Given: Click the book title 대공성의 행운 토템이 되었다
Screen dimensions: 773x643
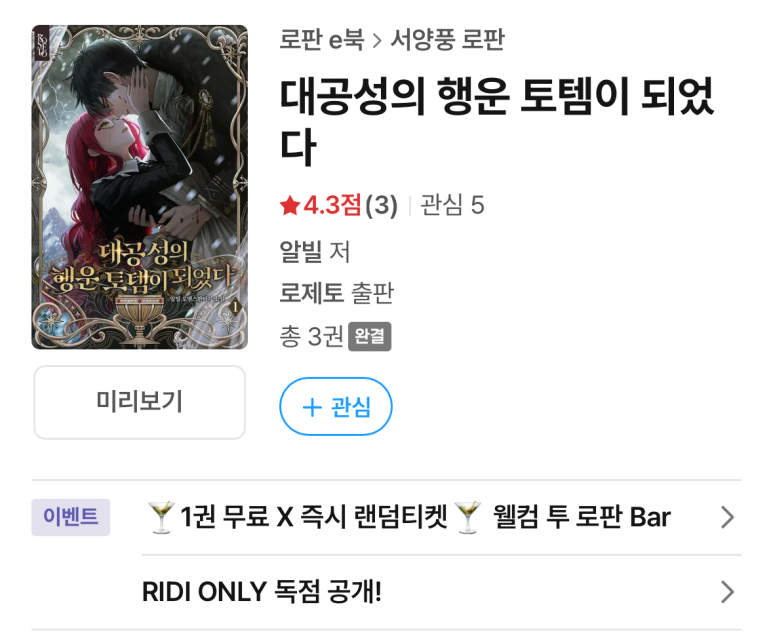Looking at the screenshot, I should click(x=497, y=121).
